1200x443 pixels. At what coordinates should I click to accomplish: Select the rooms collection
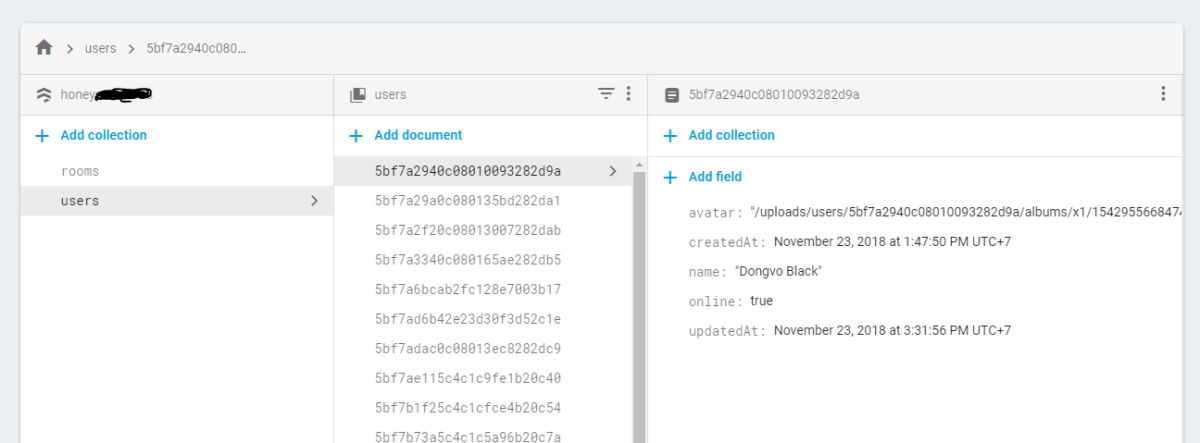click(x=80, y=171)
